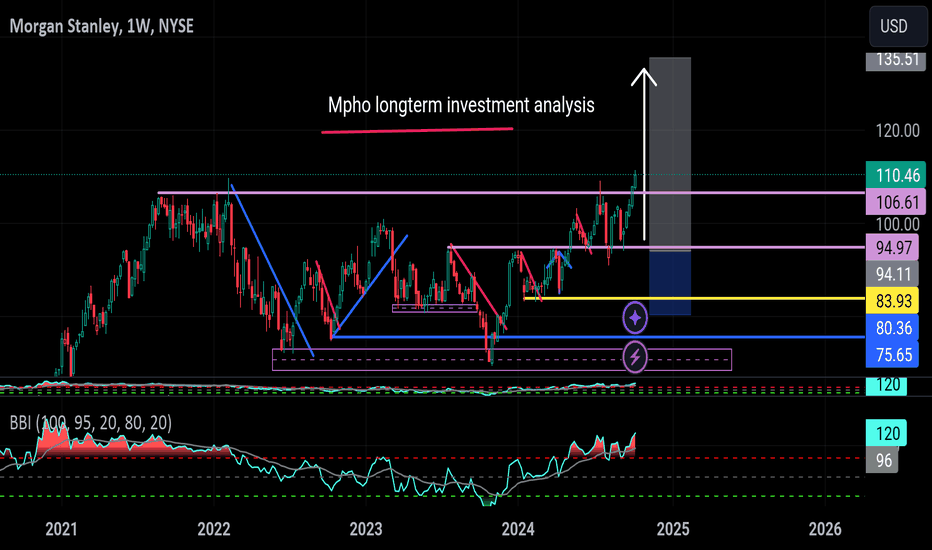Click the 2022 label on the time axis

213,529
